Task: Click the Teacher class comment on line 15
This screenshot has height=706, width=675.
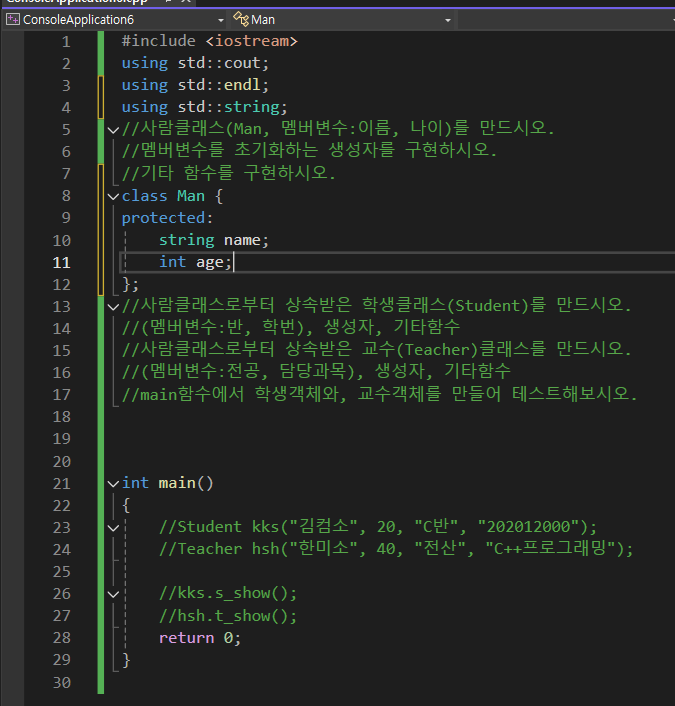Action: 377,349
